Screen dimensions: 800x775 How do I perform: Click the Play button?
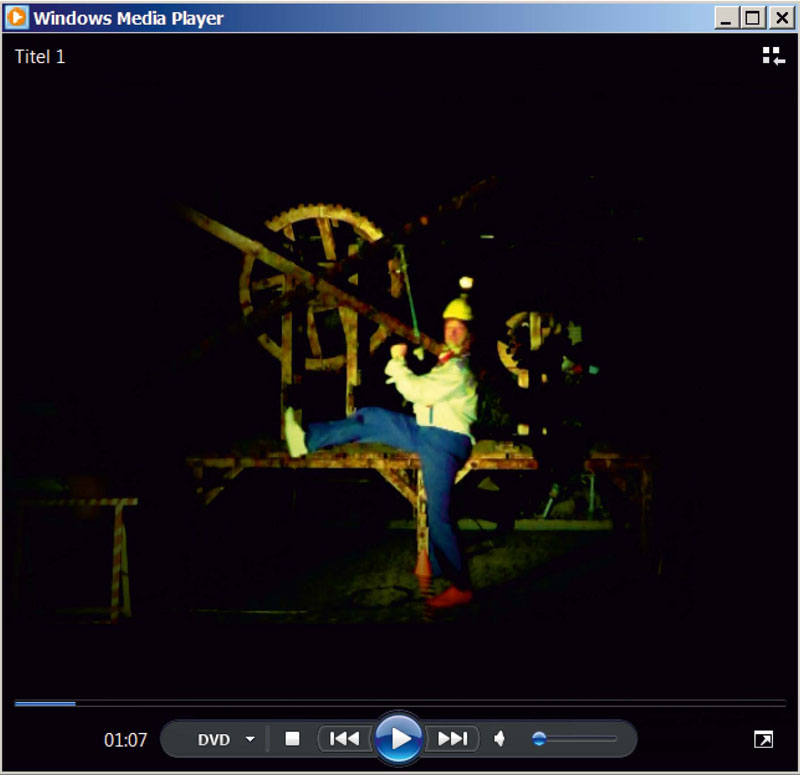pyautogui.click(x=399, y=738)
